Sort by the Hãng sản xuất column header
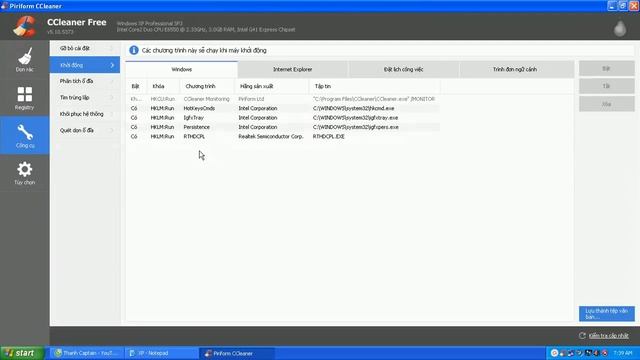 point(272,86)
